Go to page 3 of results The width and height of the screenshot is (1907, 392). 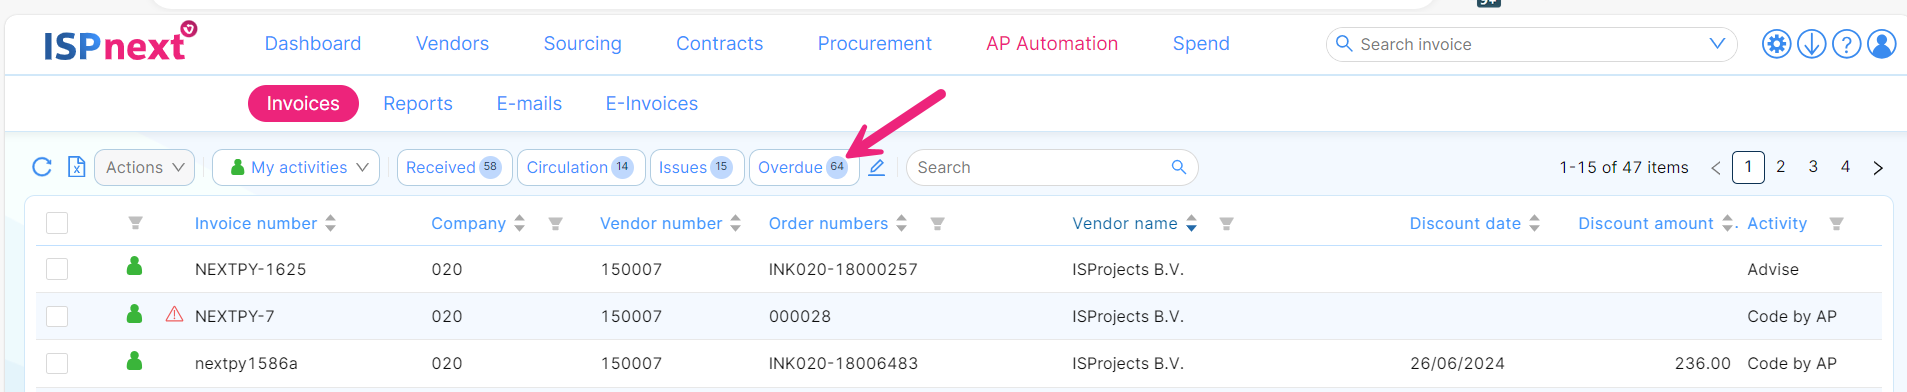[x=1813, y=167]
